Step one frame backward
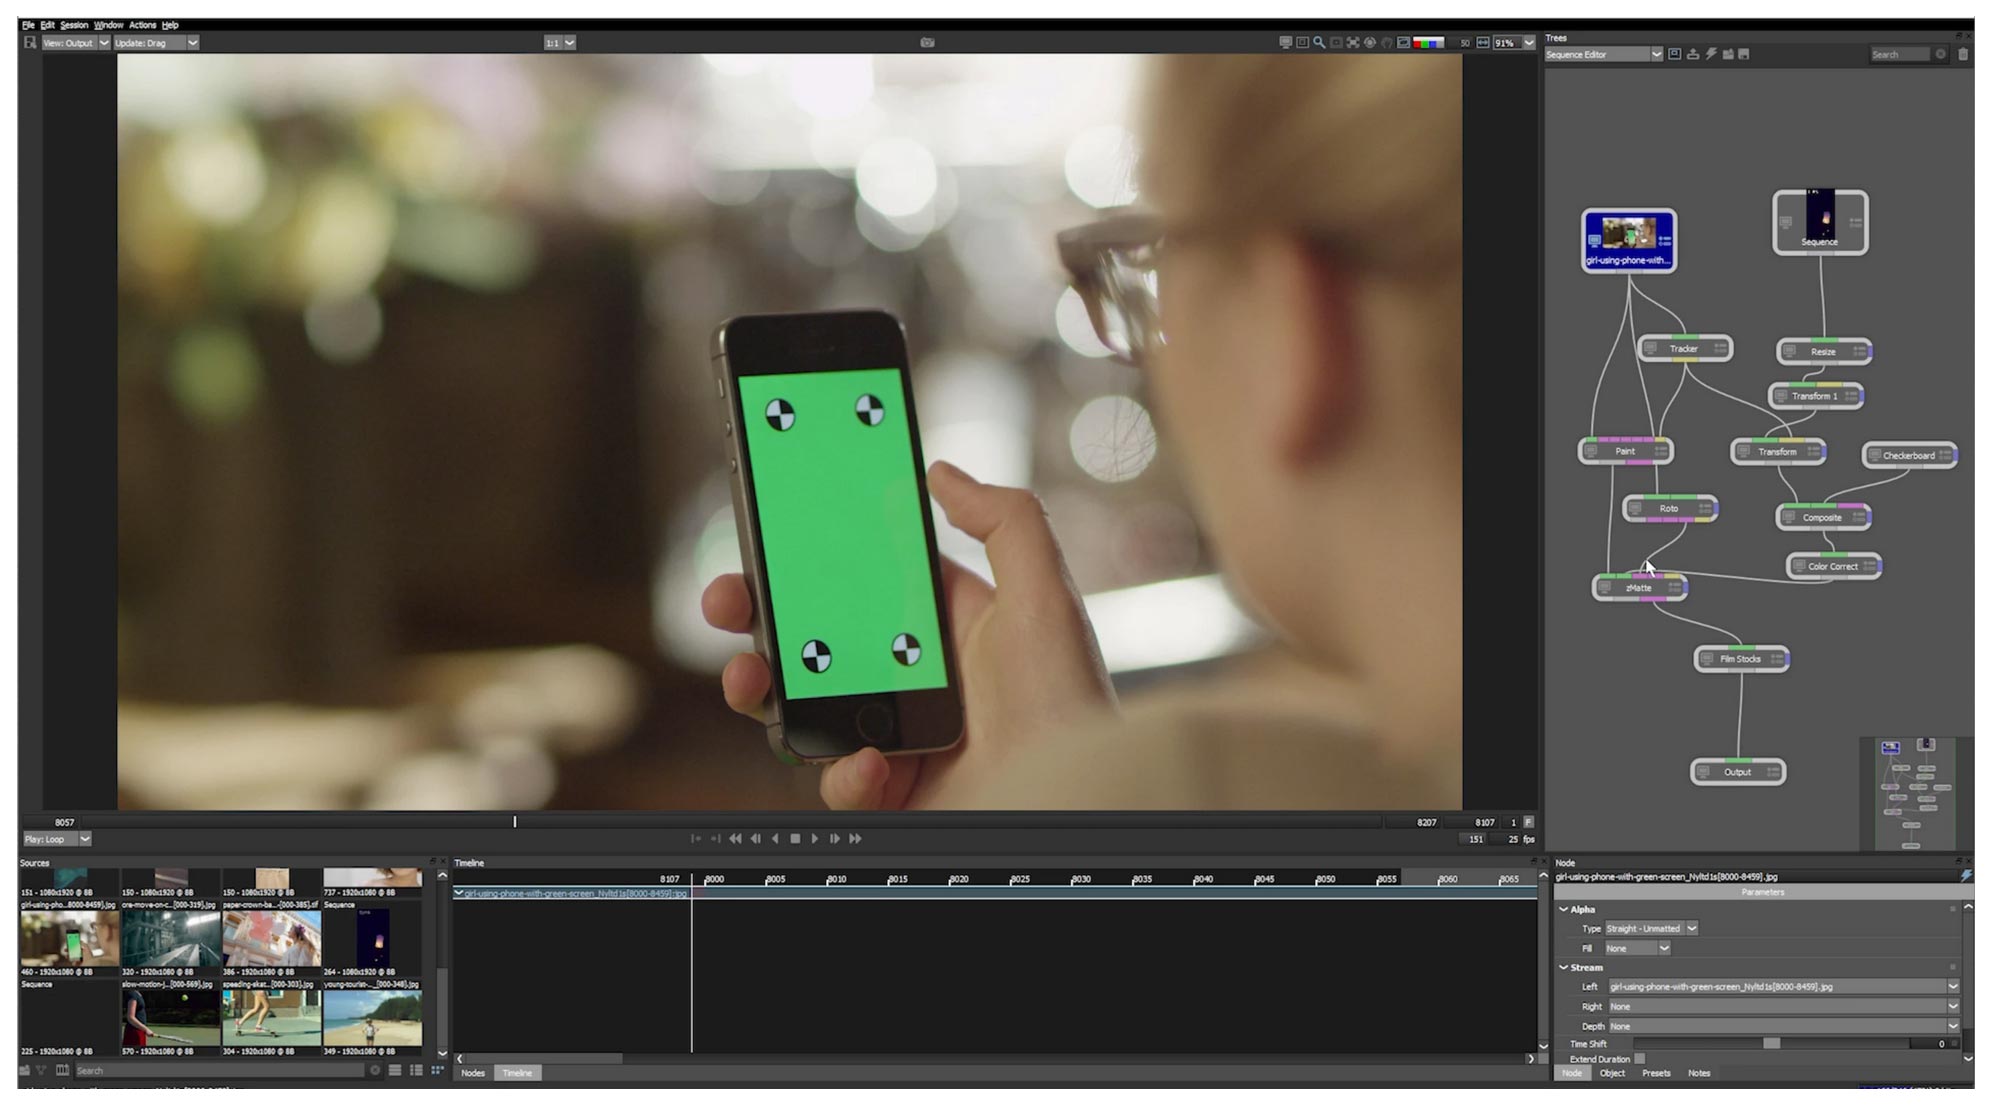The height and width of the screenshot is (1109, 1998). [755, 839]
